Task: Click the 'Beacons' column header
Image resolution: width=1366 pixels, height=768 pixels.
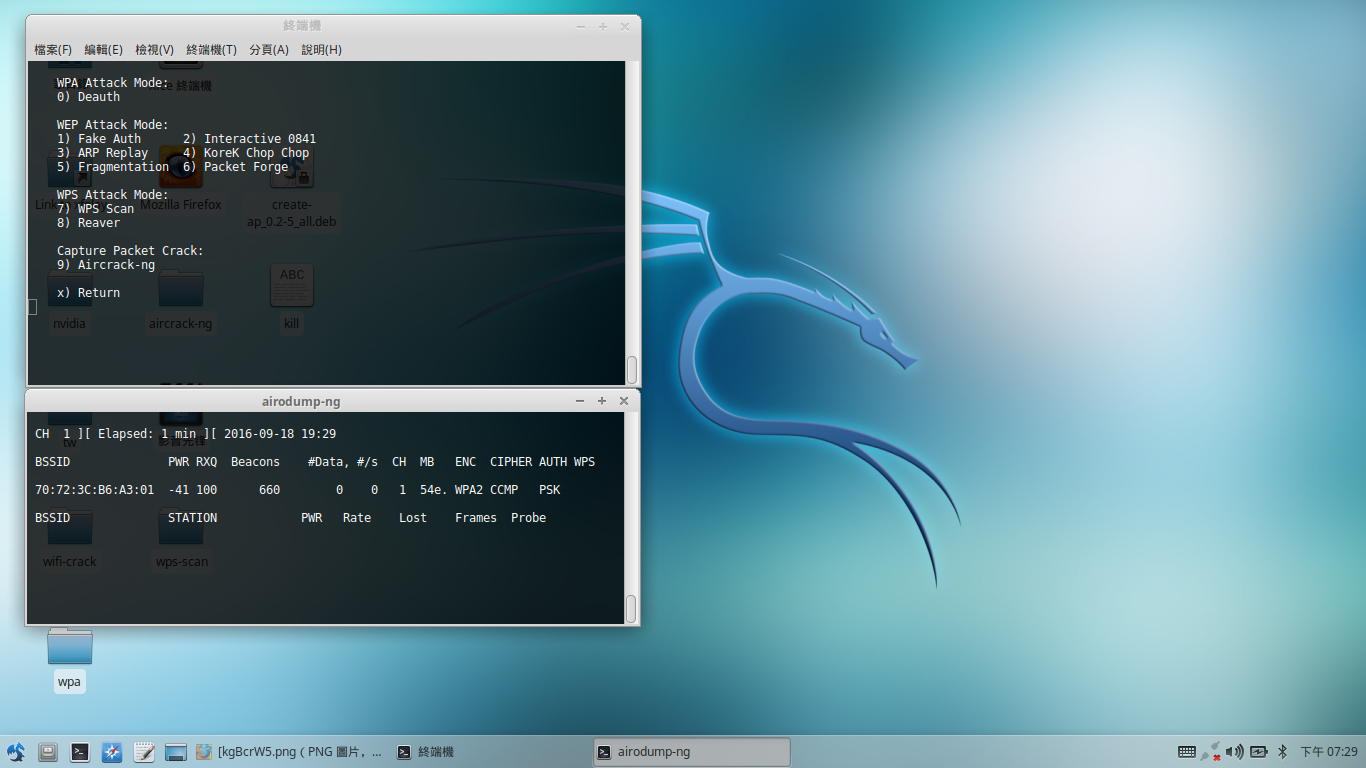Action: 256,462
